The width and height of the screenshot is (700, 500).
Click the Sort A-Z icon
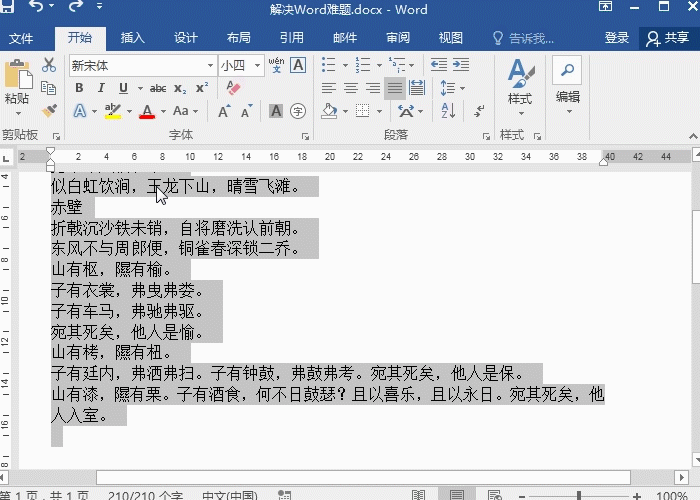(448, 110)
